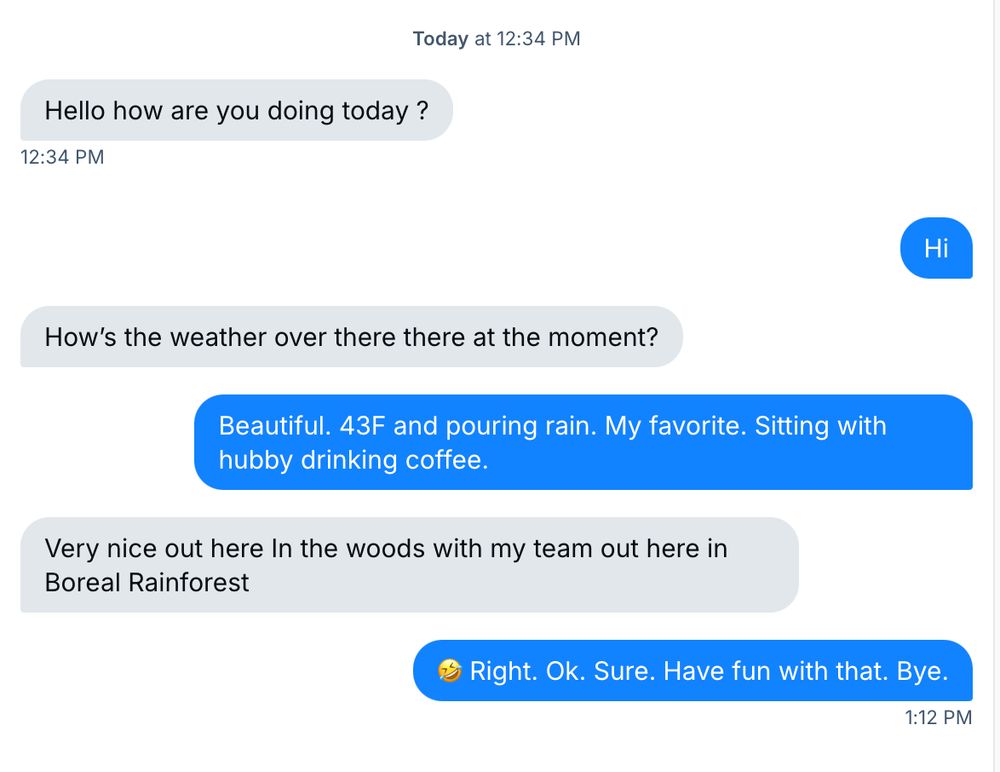This screenshot has height=772, width=1000.
Task: Click the 1:12 PM timestamp below the last message
Action: coord(937,718)
